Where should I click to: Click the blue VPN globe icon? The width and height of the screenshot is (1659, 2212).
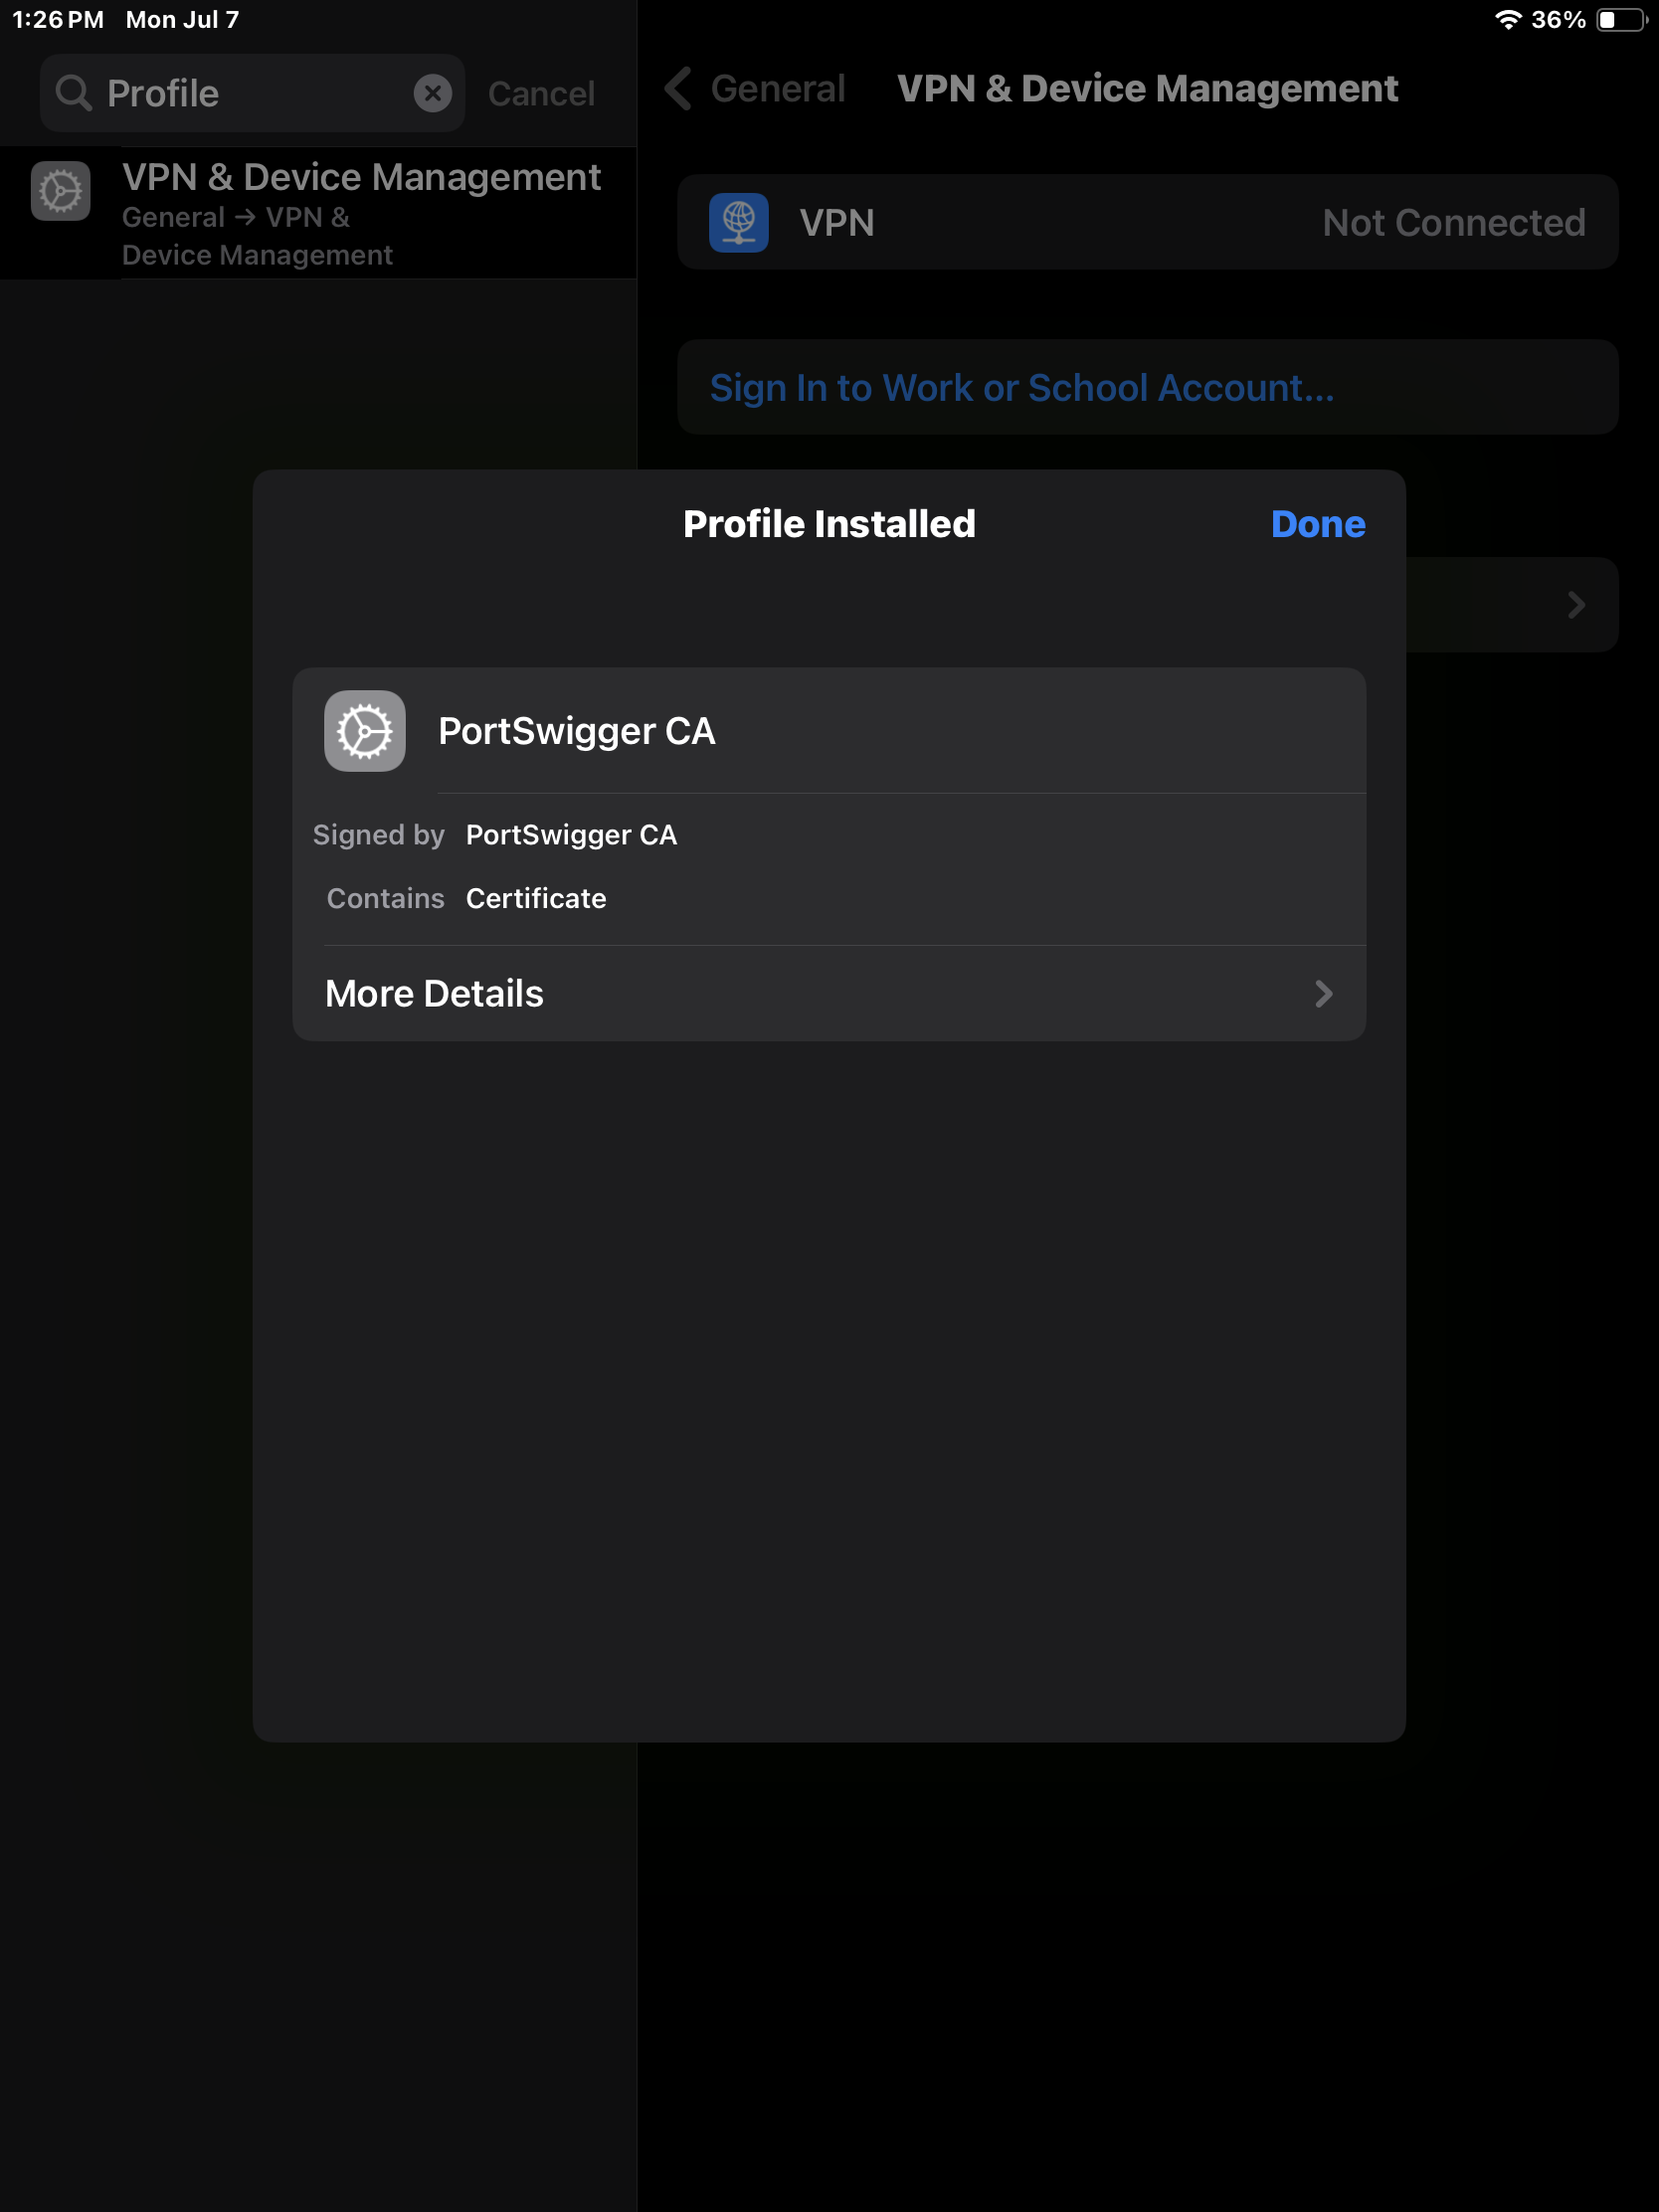(x=739, y=222)
